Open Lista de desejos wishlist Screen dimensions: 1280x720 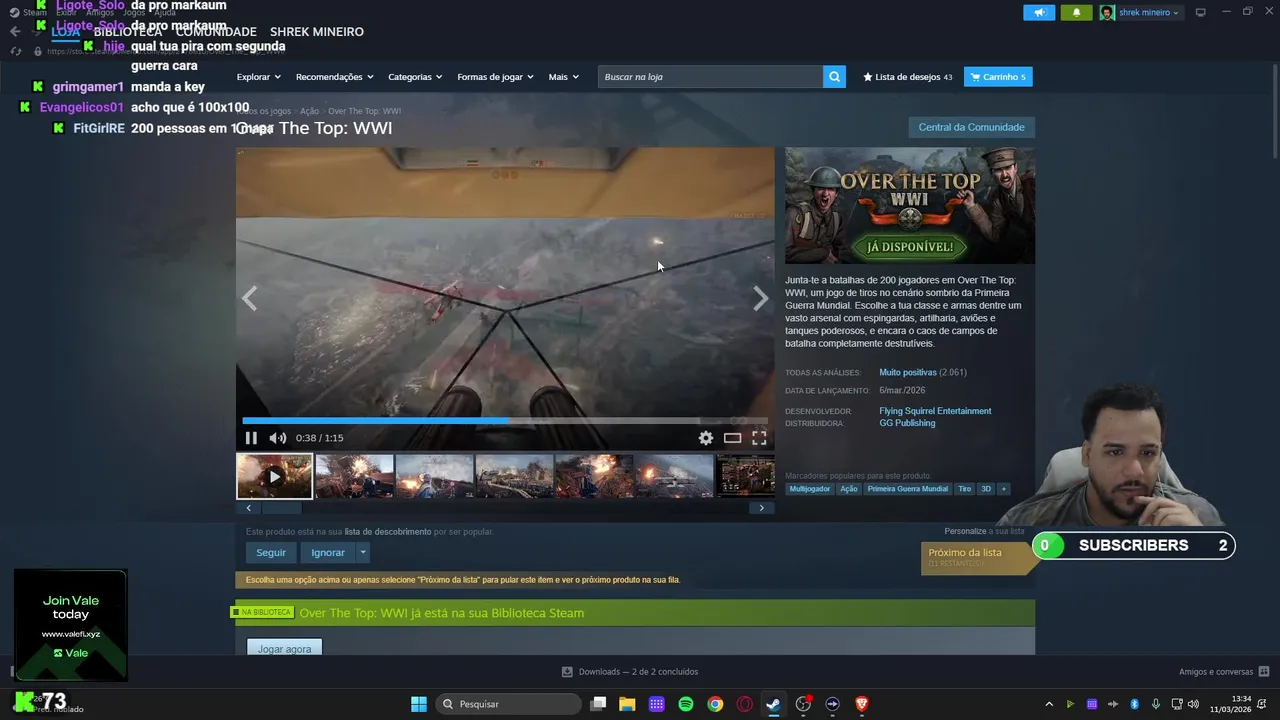click(x=908, y=77)
